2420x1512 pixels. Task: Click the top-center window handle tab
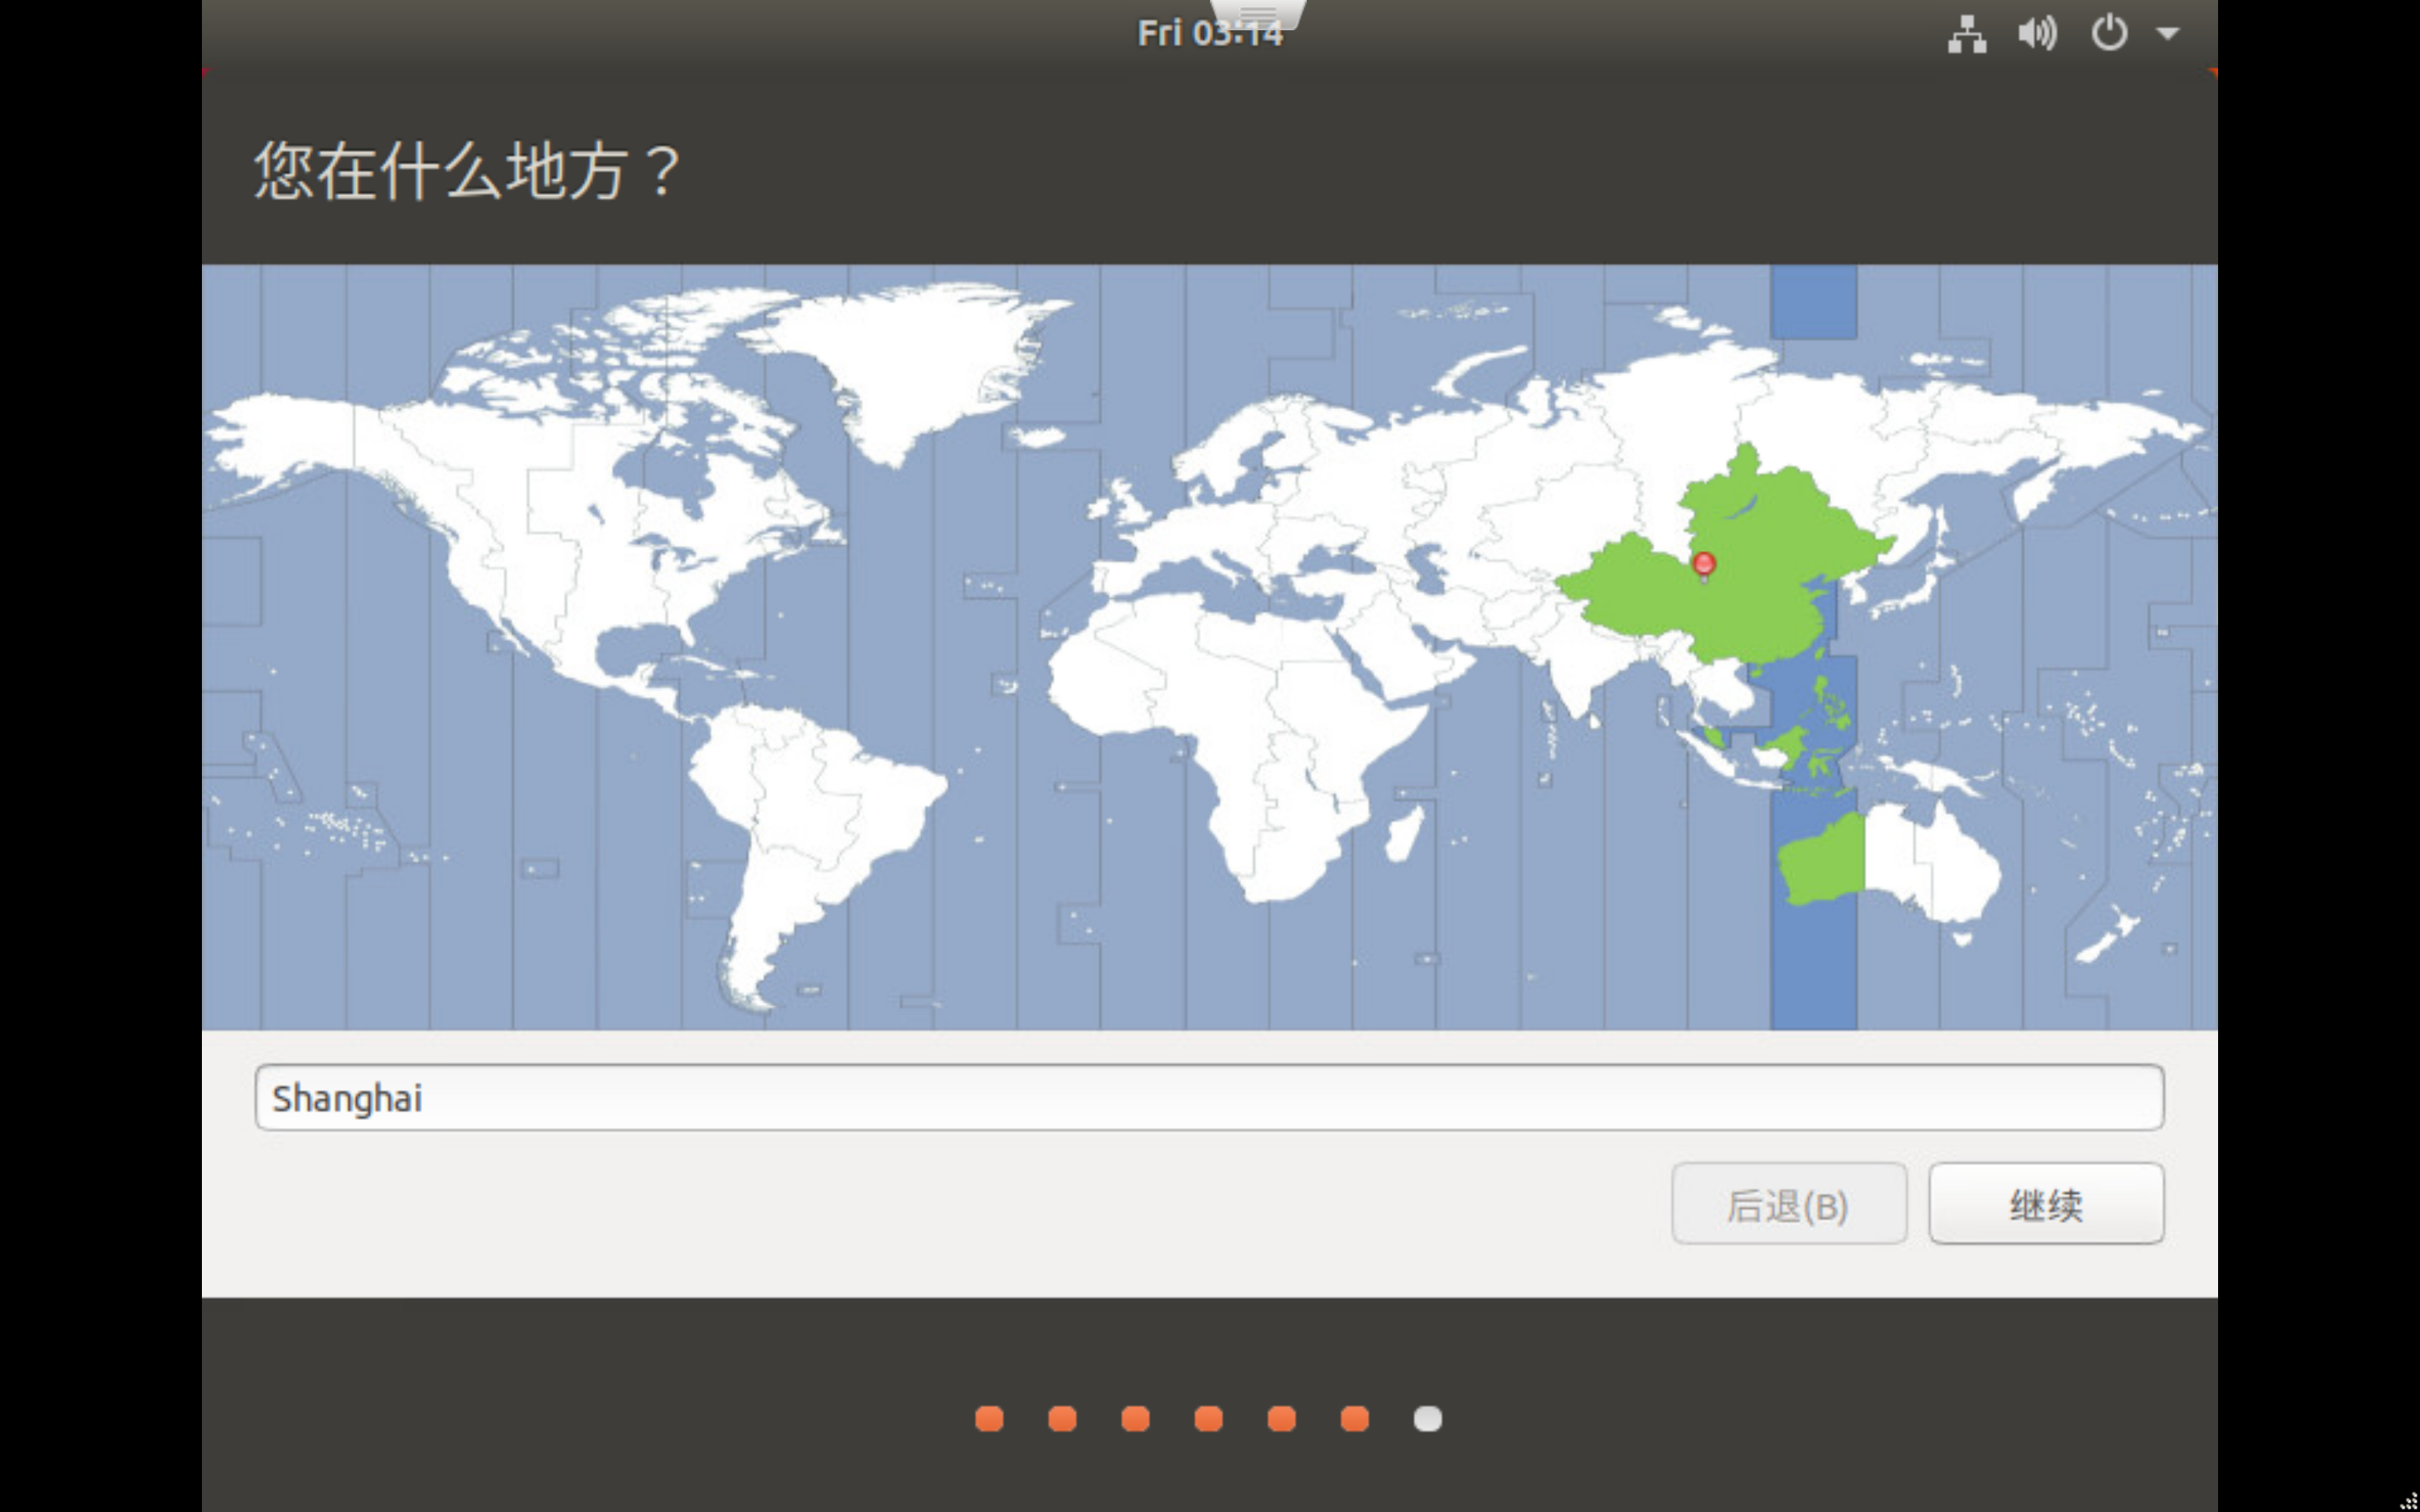point(1257,12)
